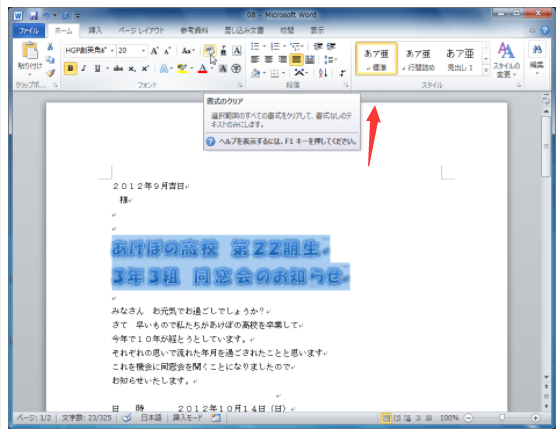
Task: Adjust the zoom slider handle
Action: coord(502,418)
